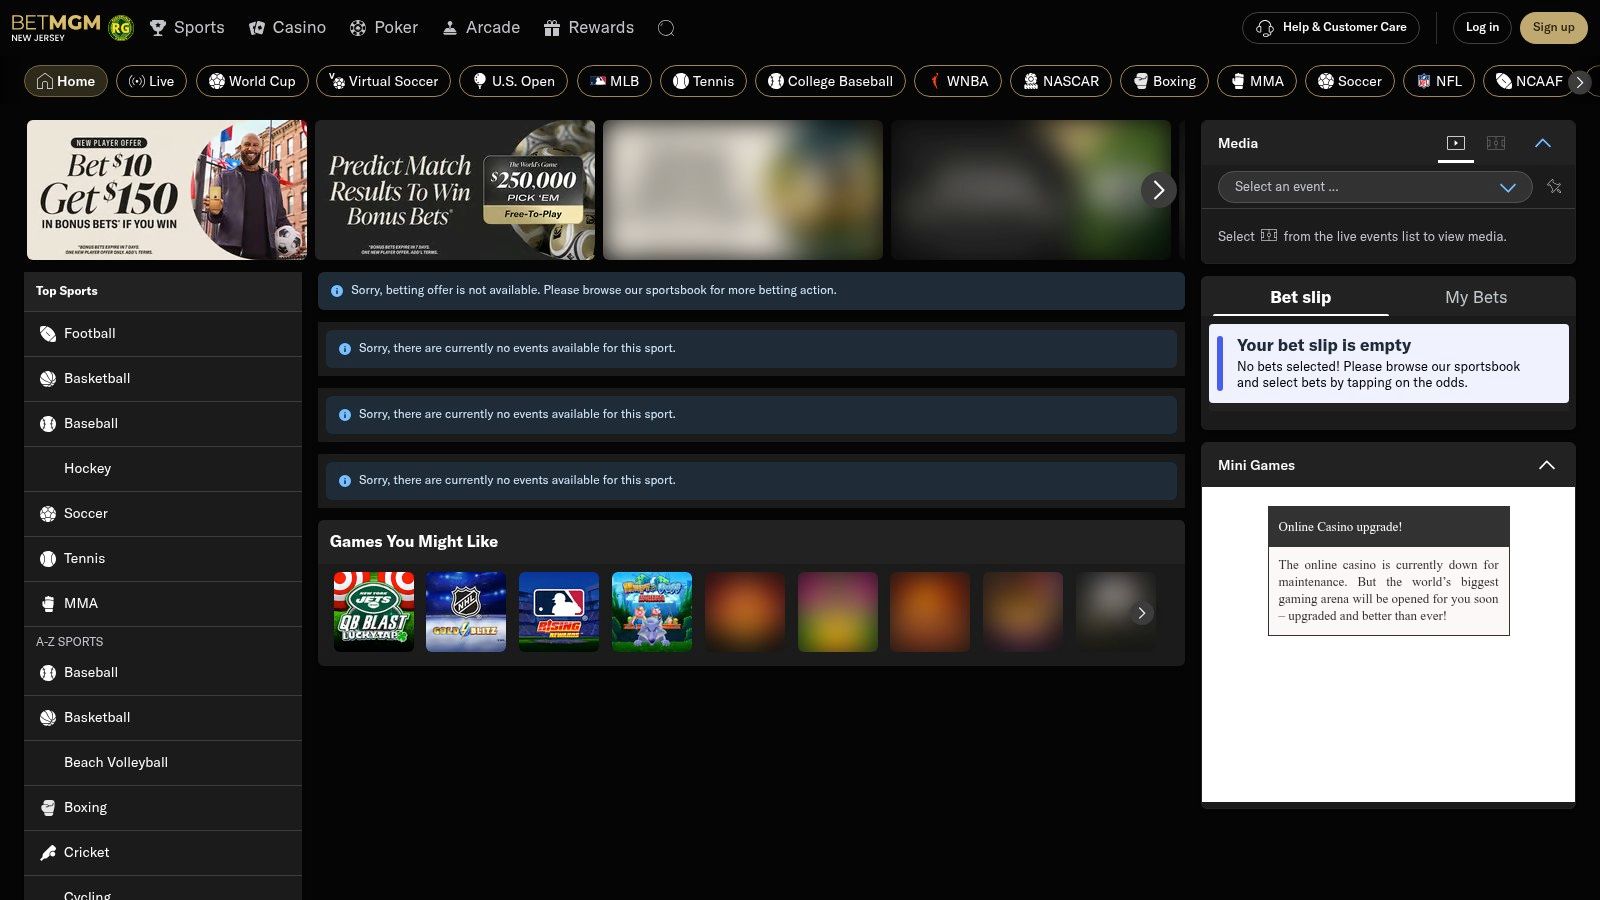Select NASCAR in the sports bar
Screen dimensions: 1600x900
[x=1061, y=81]
